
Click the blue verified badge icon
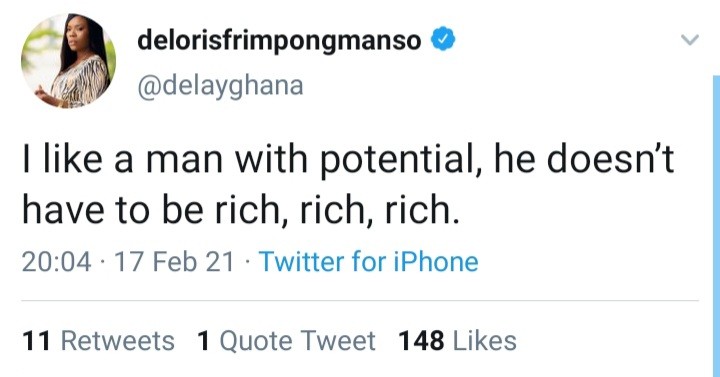coord(442,39)
